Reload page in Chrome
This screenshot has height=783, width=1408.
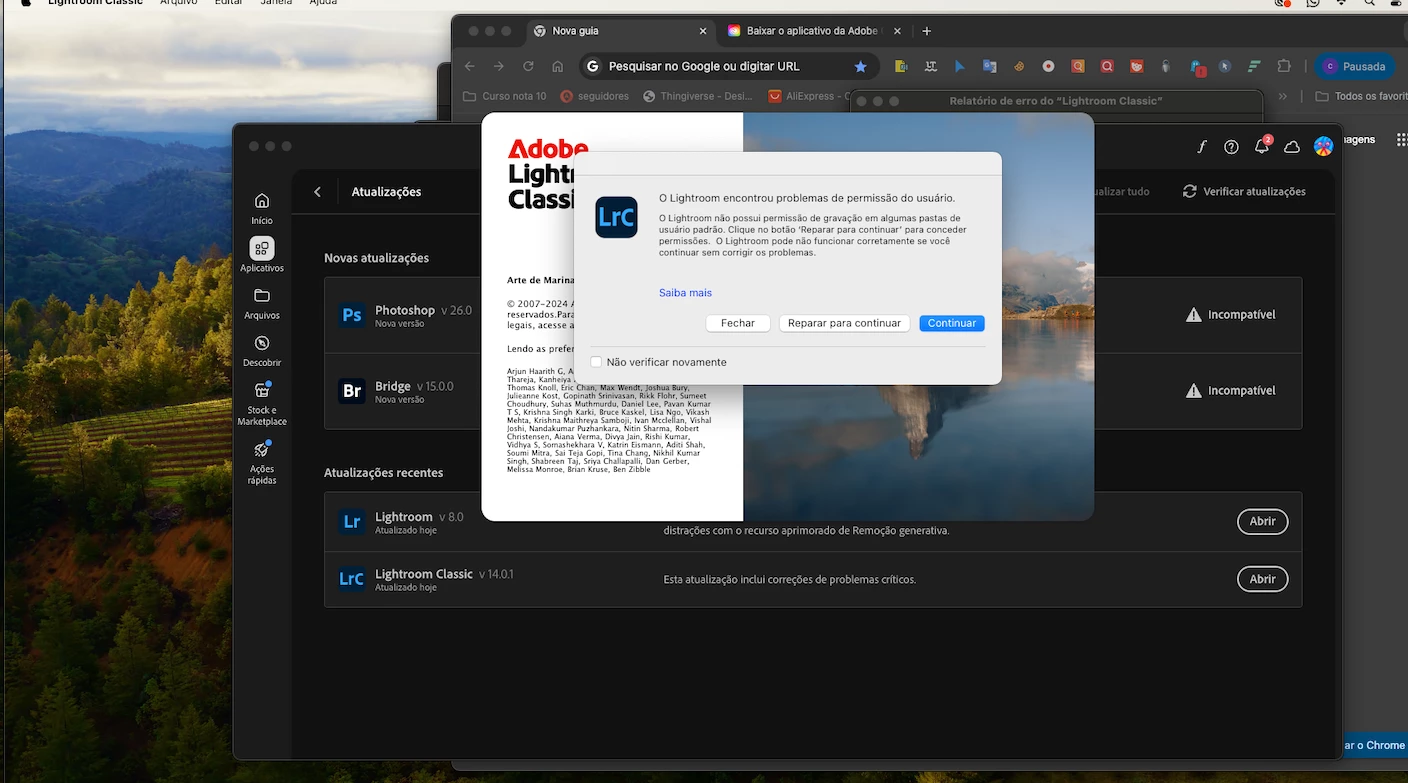point(528,67)
